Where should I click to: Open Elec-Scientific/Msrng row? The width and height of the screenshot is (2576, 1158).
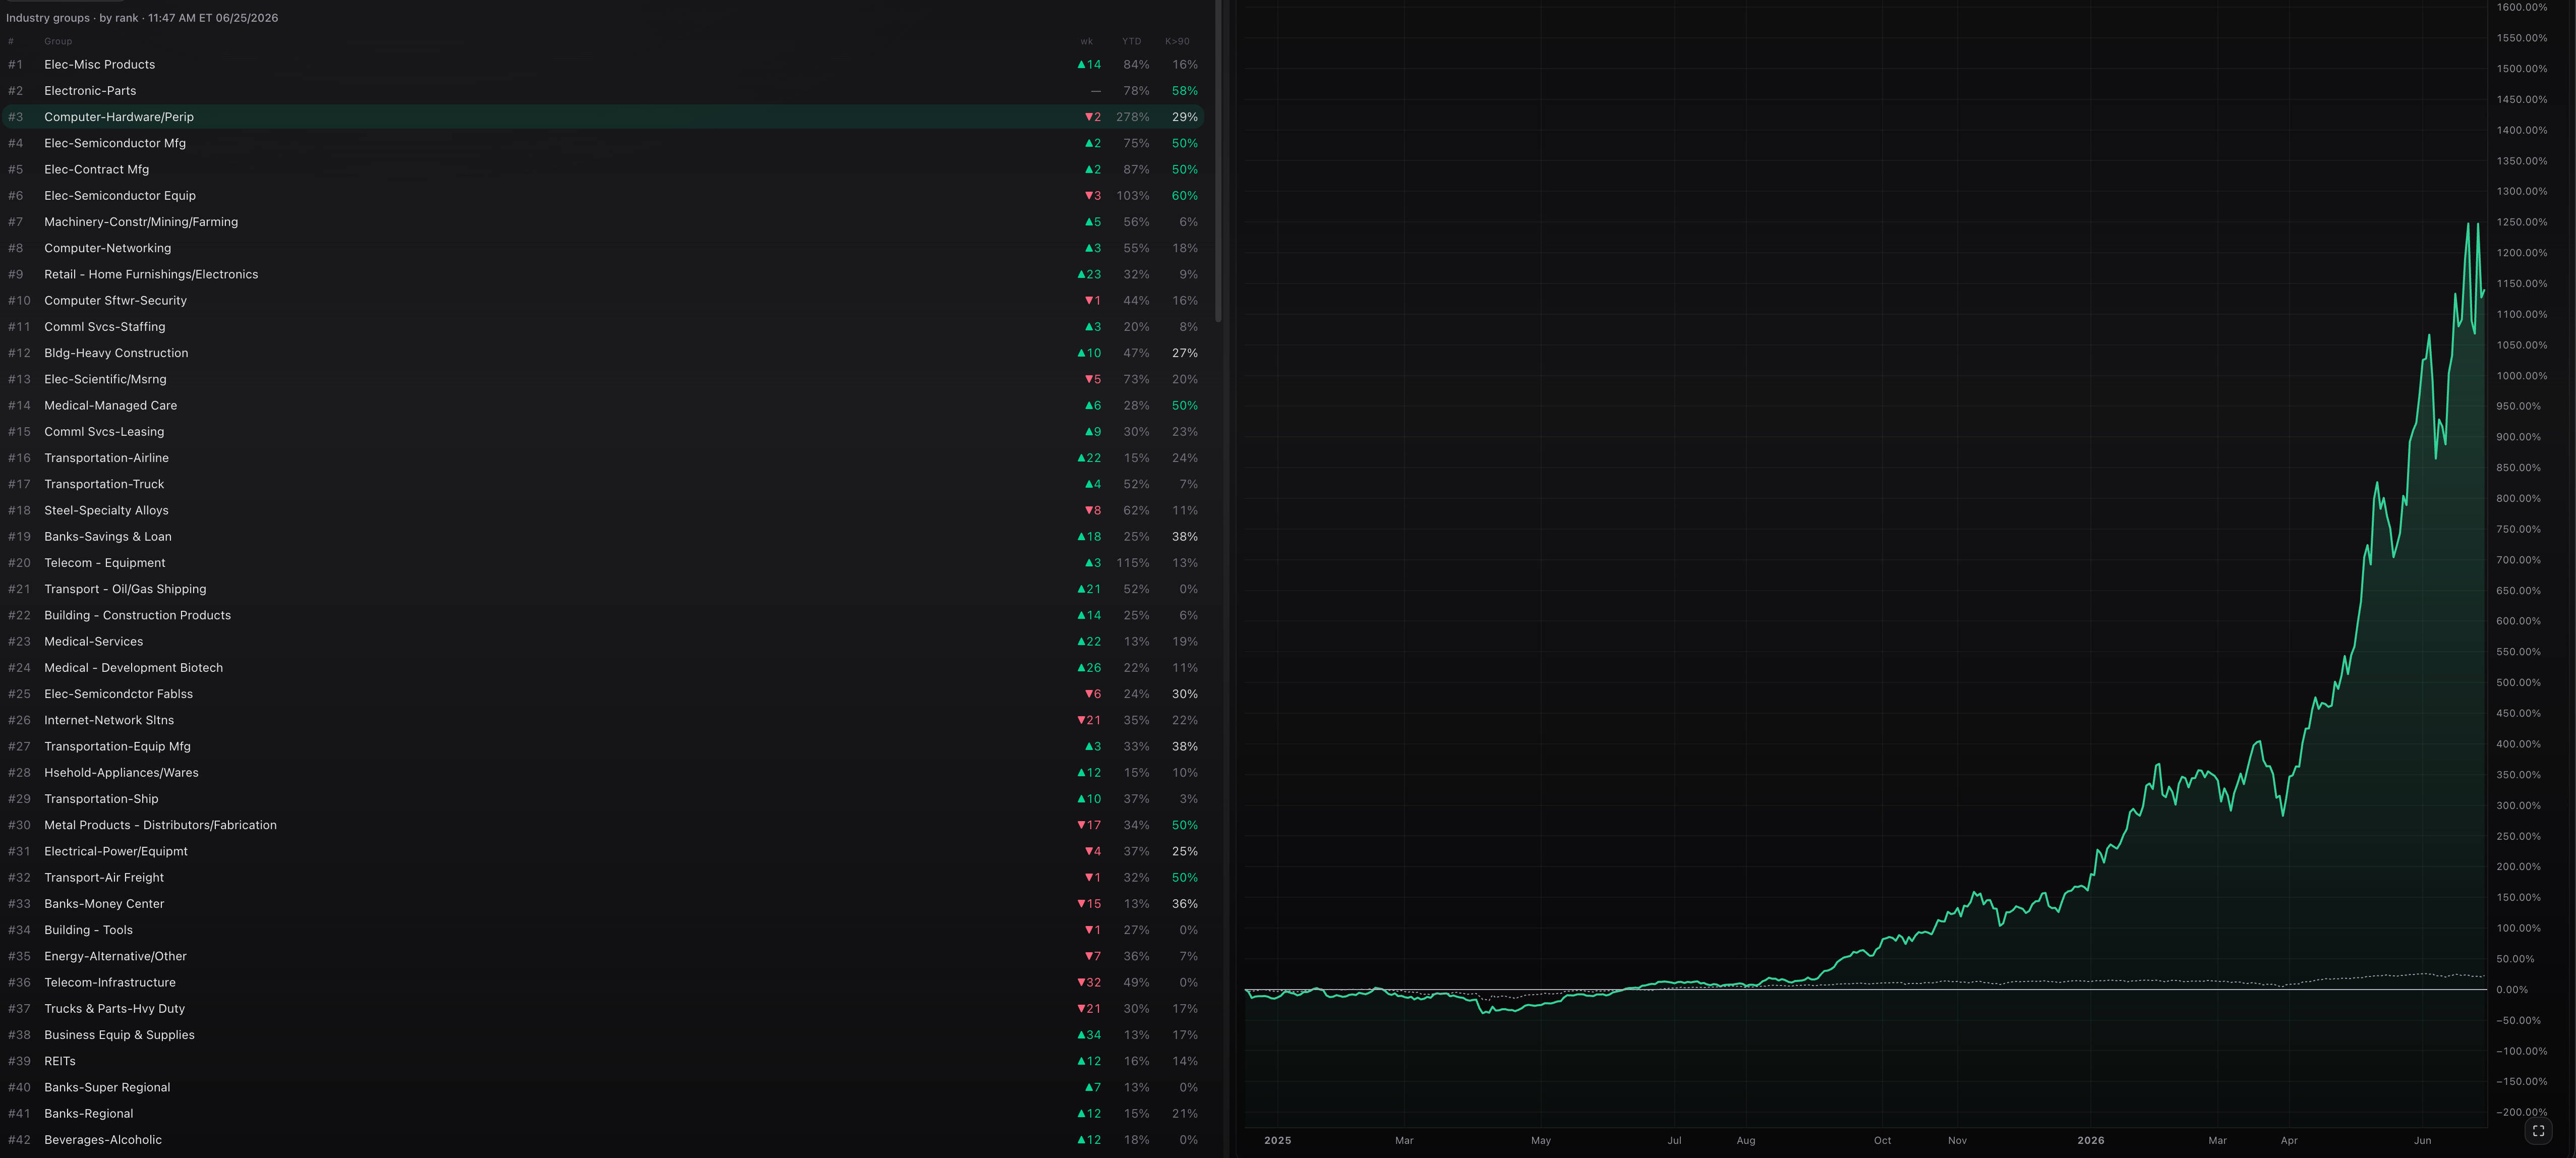click(603, 379)
